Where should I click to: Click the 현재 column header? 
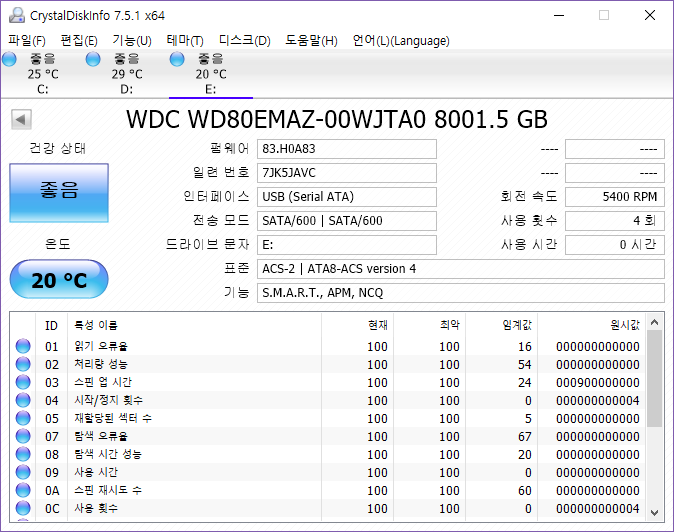coord(358,326)
